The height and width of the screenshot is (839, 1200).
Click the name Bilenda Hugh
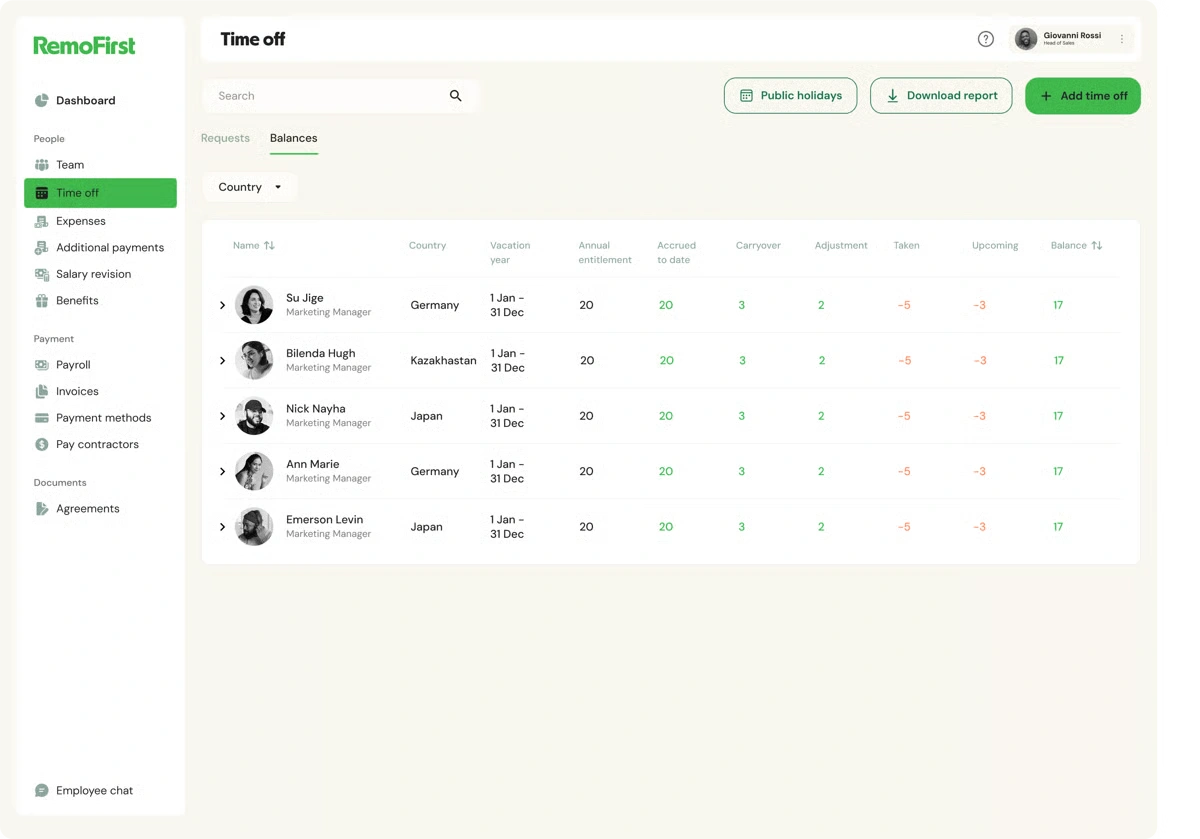point(321,353)
